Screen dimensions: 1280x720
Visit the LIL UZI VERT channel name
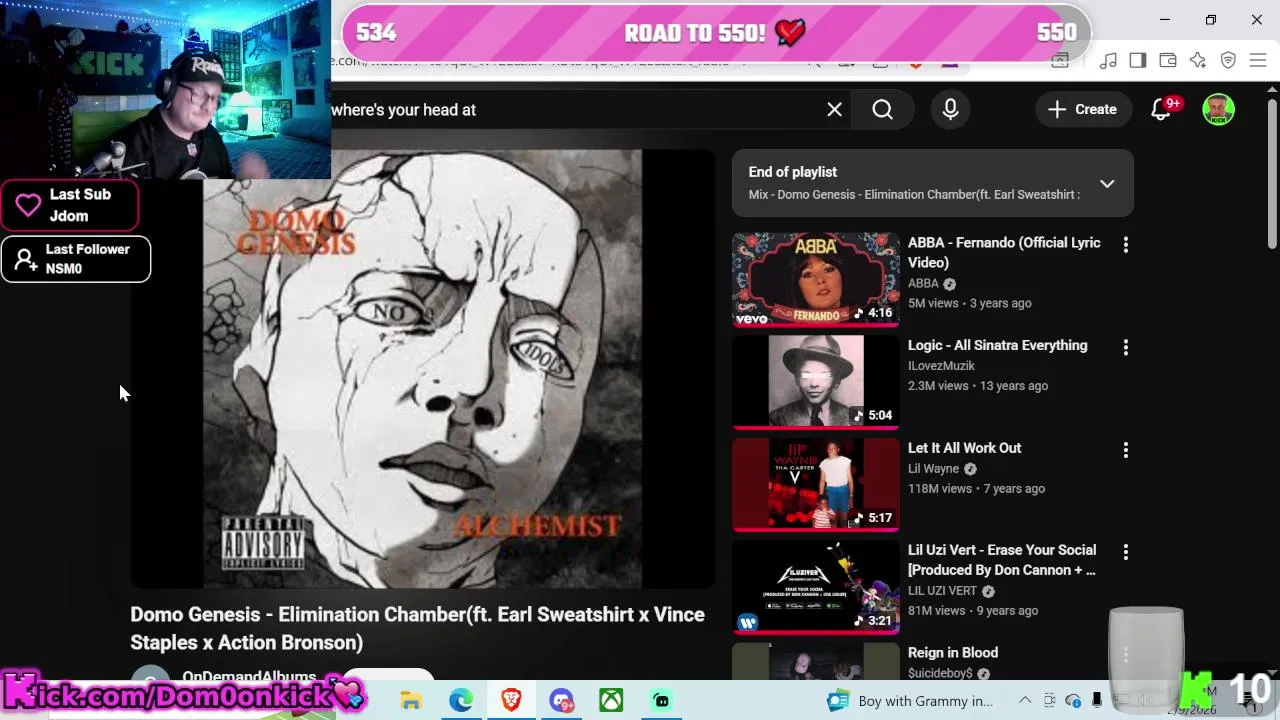coord(942,591)
